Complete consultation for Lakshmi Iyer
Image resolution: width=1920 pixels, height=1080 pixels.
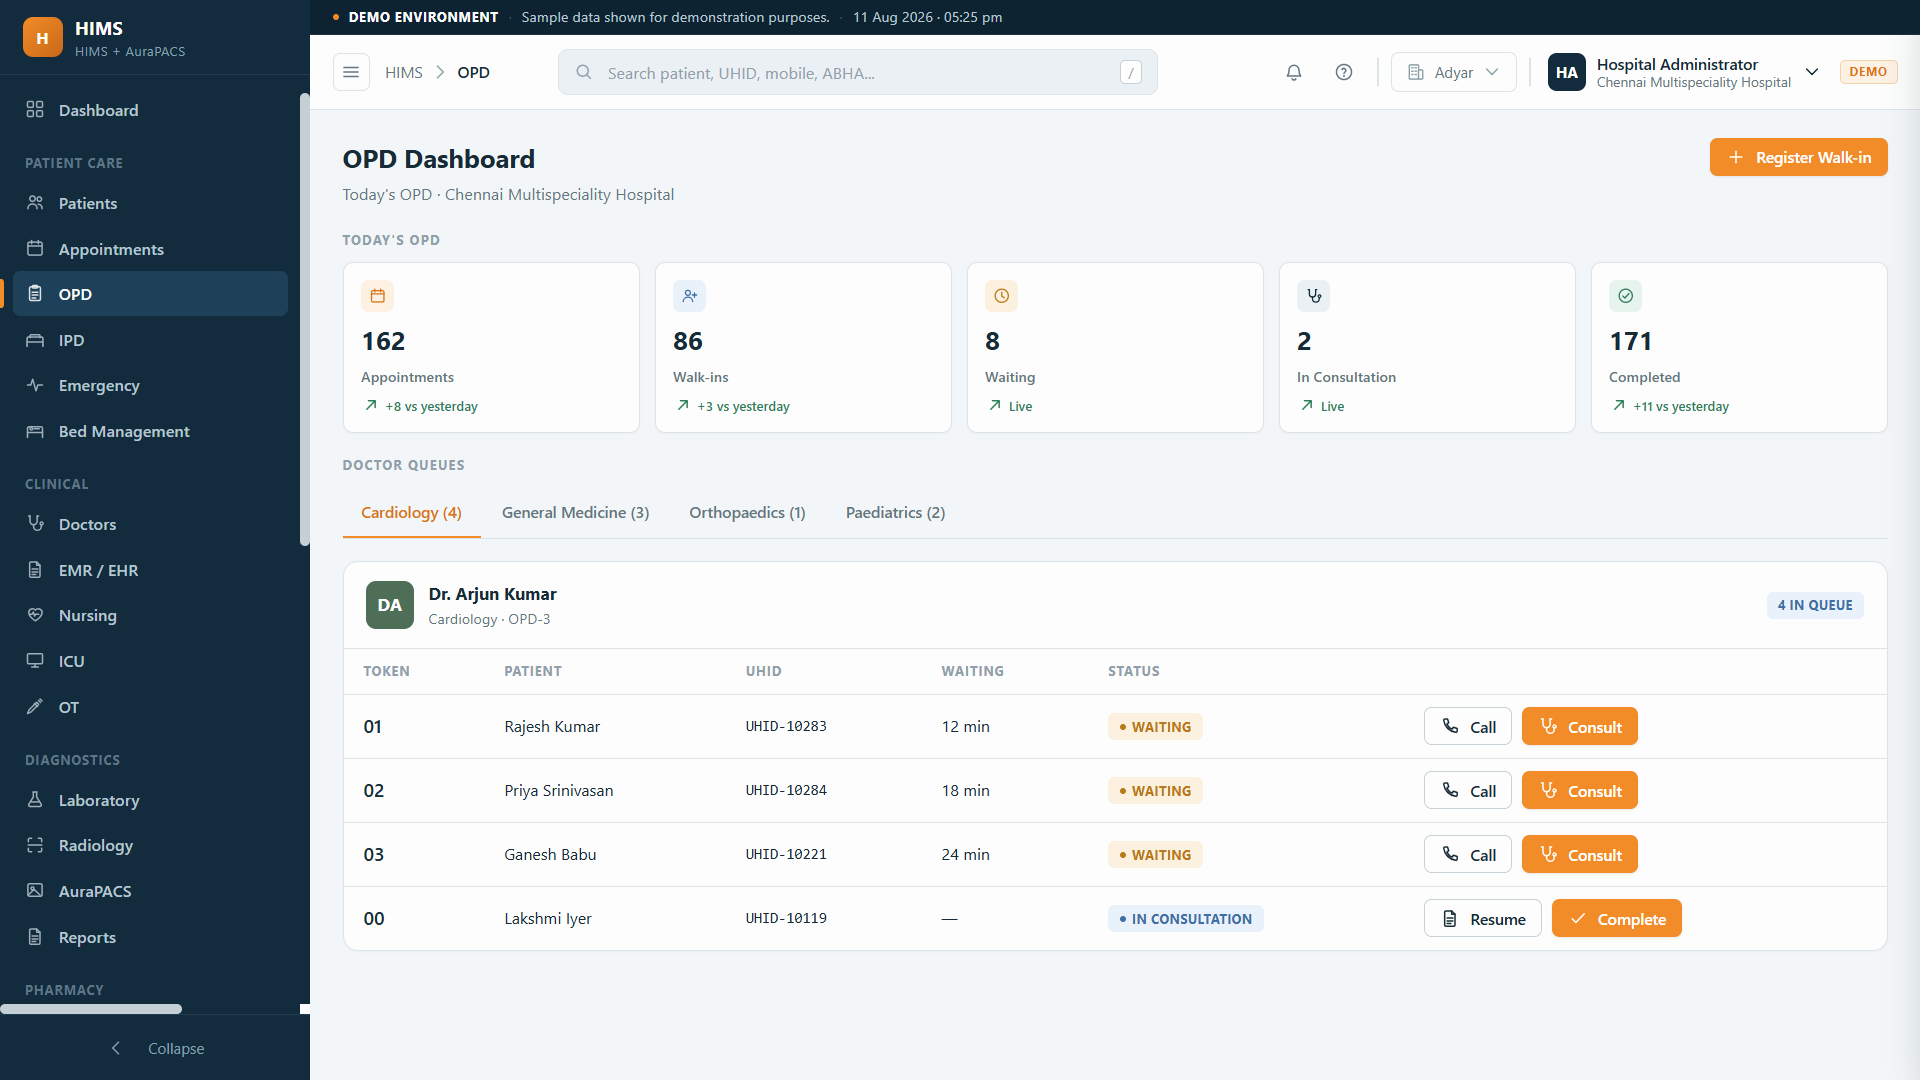[1616, 919]
